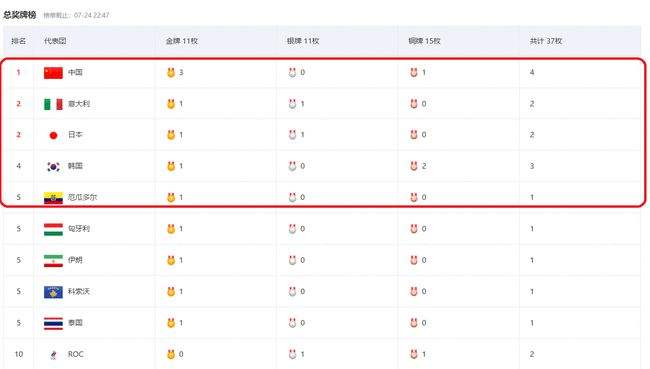Click the South Korea flag icon

coord(53,166)
